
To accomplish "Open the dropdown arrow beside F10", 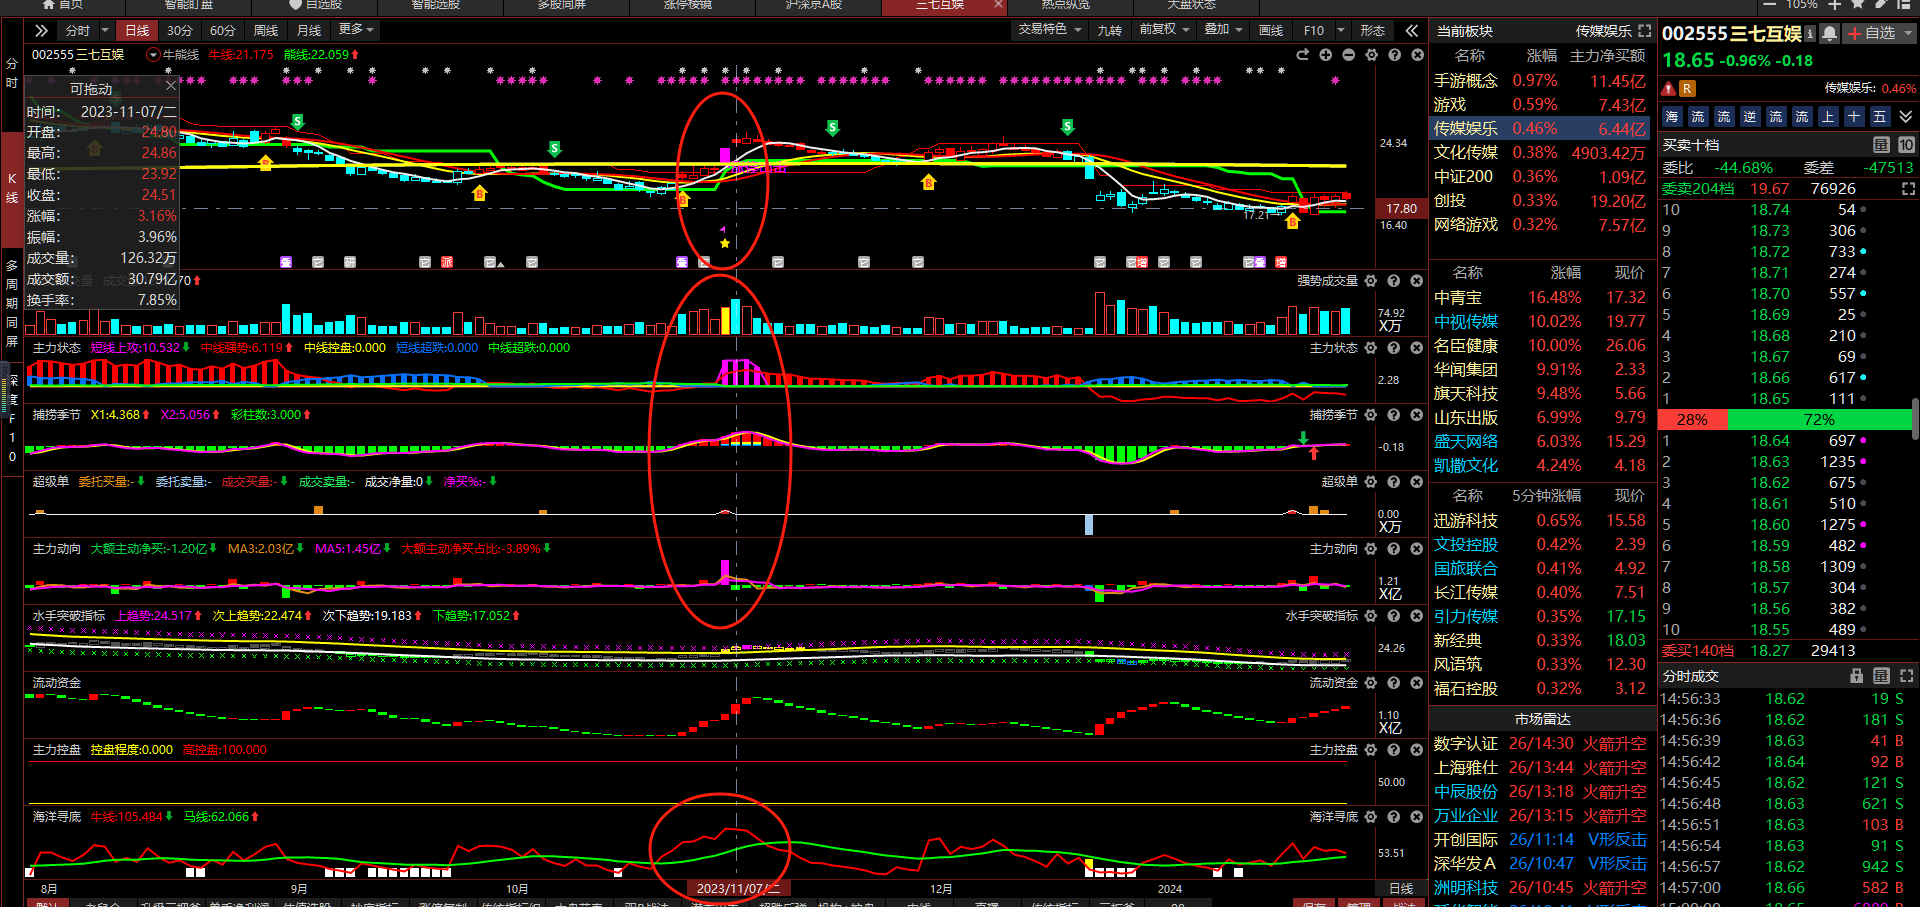I will click(x=1342, y=30).
